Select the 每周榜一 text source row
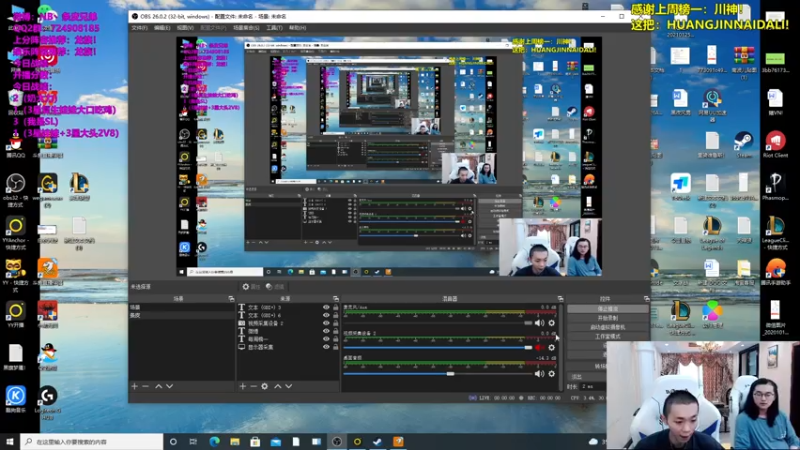The image size is (800, 450). tap(286, 339)
